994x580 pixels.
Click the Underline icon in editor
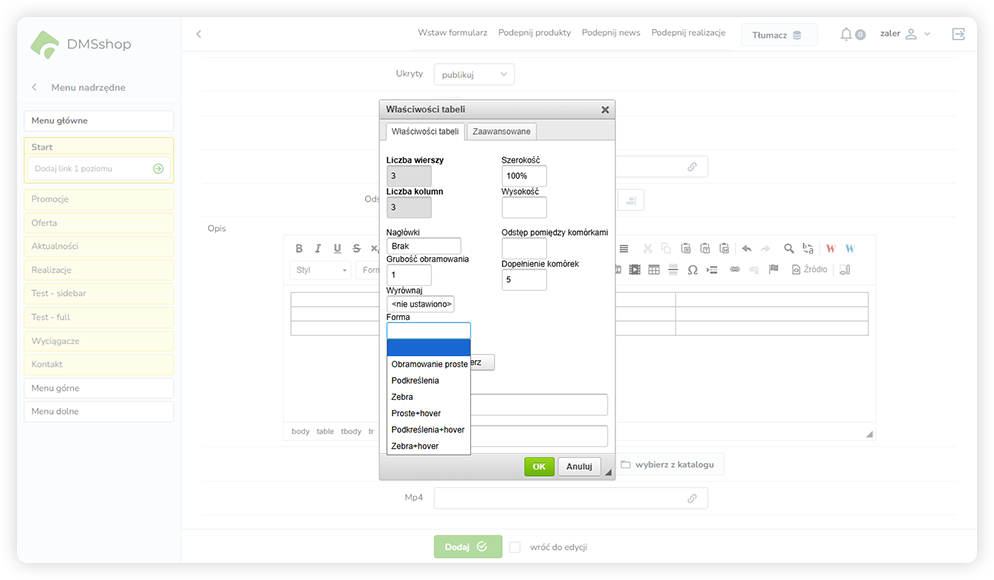coord(337,249)
